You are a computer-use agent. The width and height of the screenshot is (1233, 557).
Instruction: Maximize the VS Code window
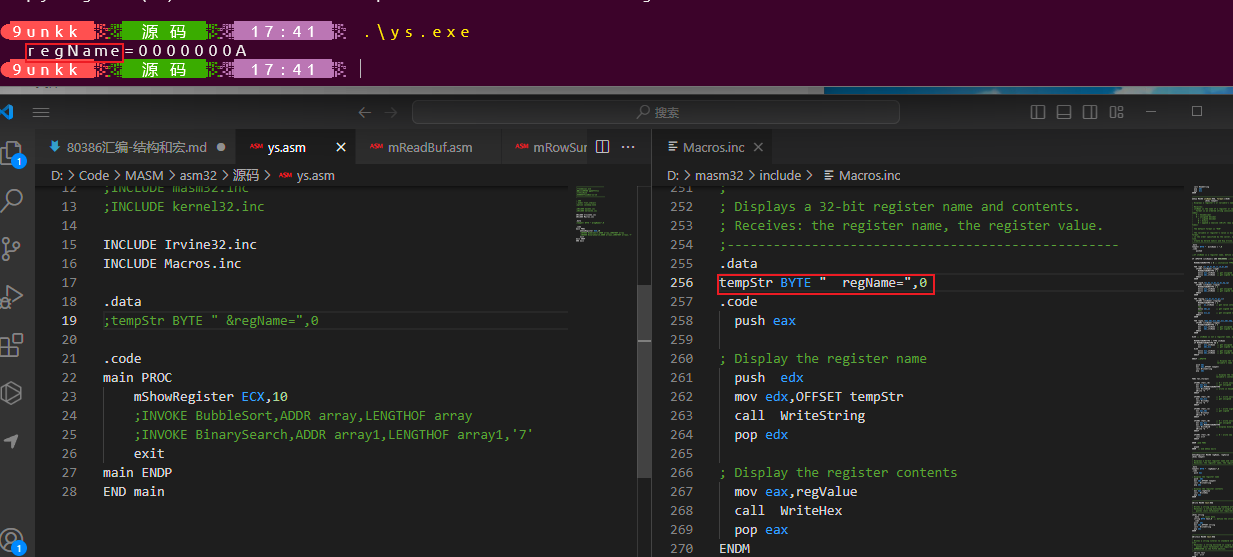(x=1197, y=112)
